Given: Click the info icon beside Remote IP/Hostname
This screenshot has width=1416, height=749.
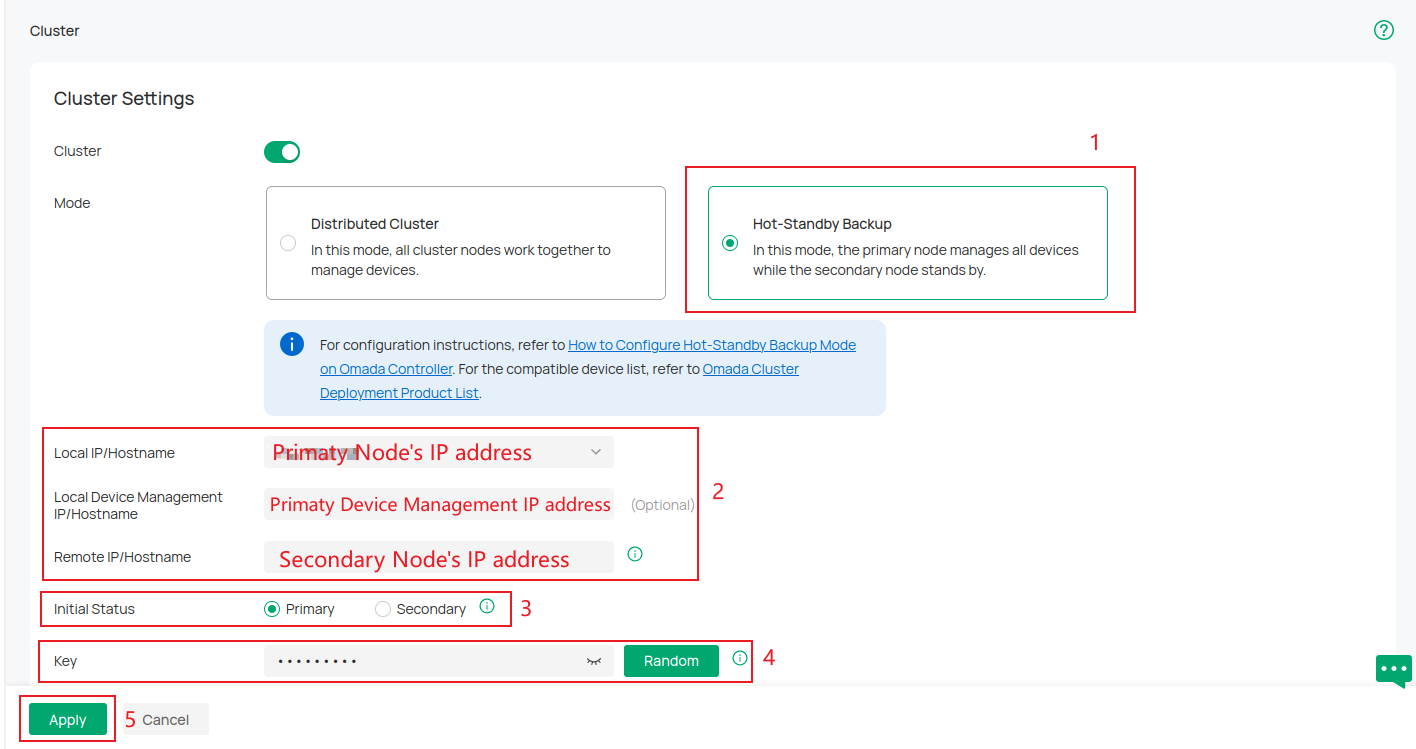Looking at the screenshot, I should (x=635, y=553).
